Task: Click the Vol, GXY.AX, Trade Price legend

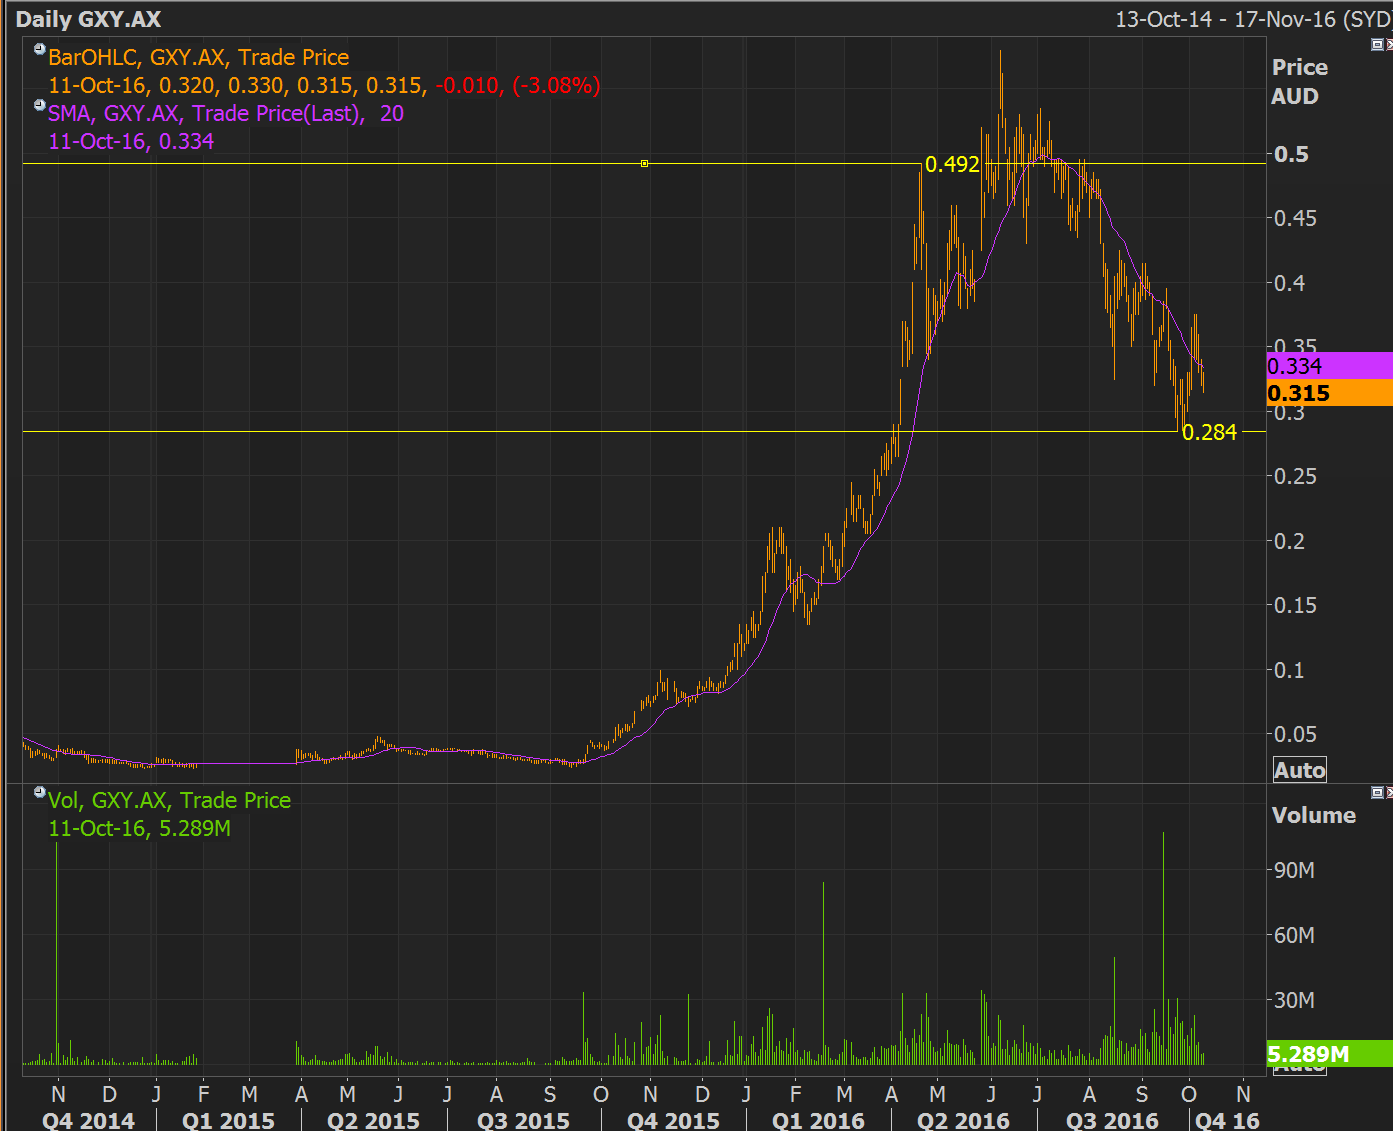Action: point(170,800)
